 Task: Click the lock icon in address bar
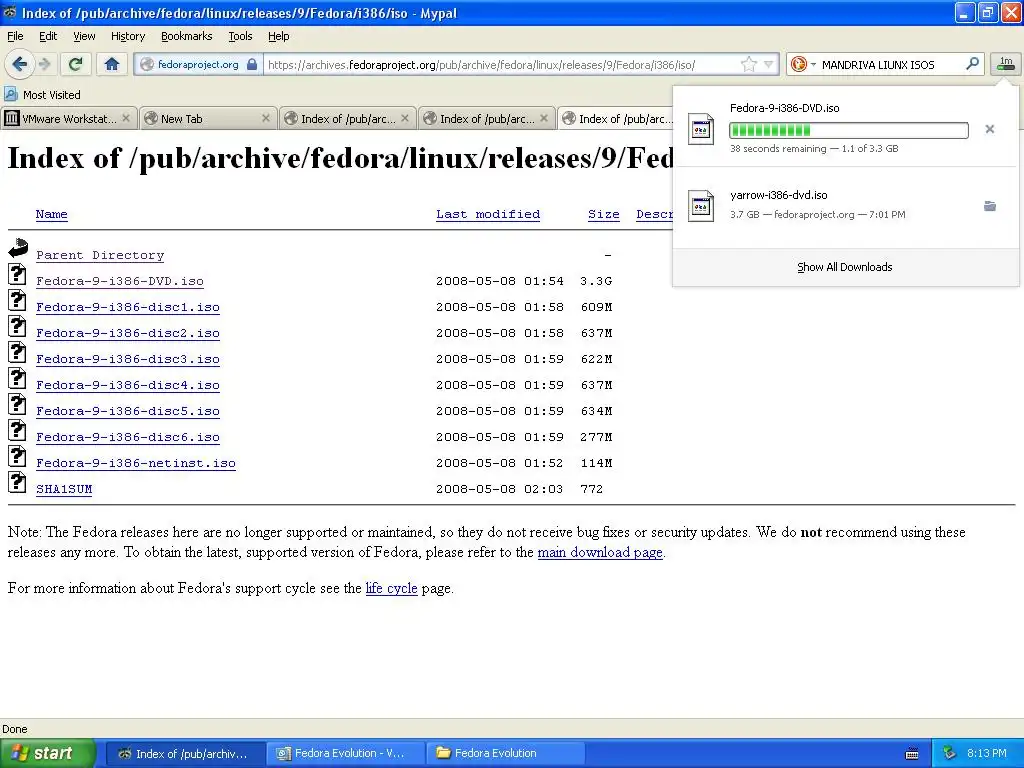pyautogui.click(x=252, y=65)
